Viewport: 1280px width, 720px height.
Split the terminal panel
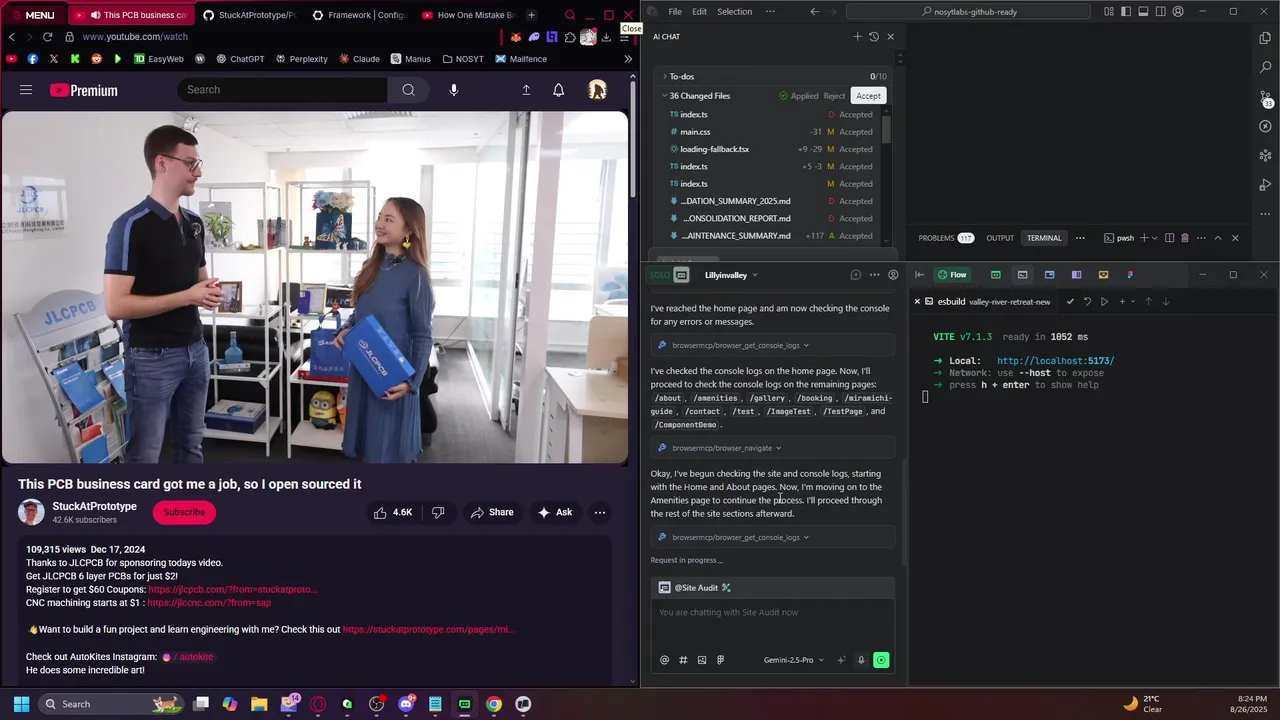point(1168,238)
